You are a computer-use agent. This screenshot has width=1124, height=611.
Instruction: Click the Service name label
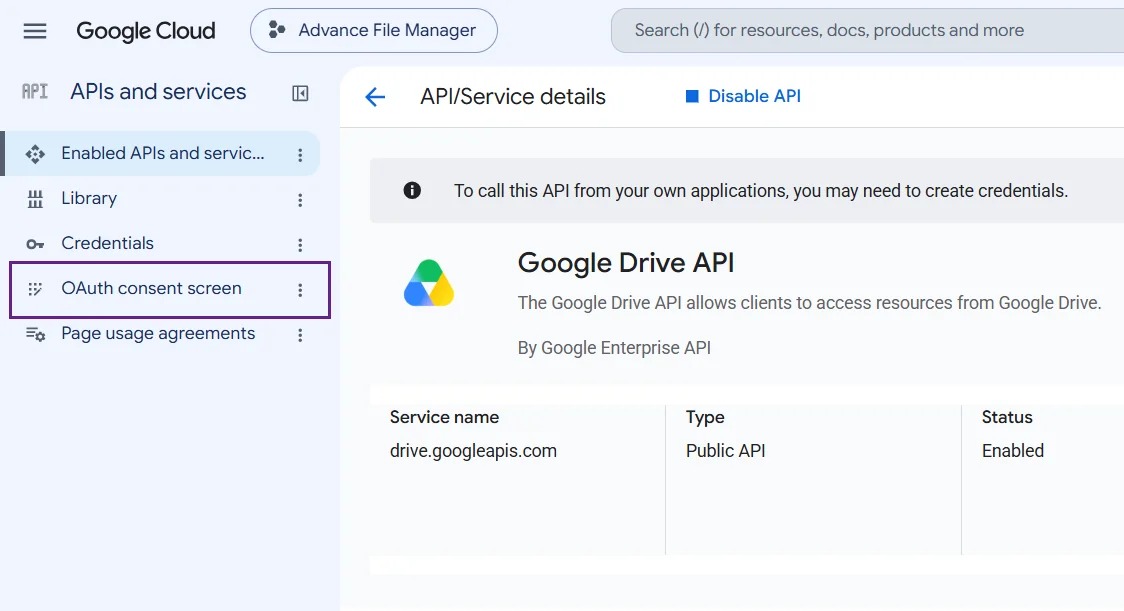(444, 417)
